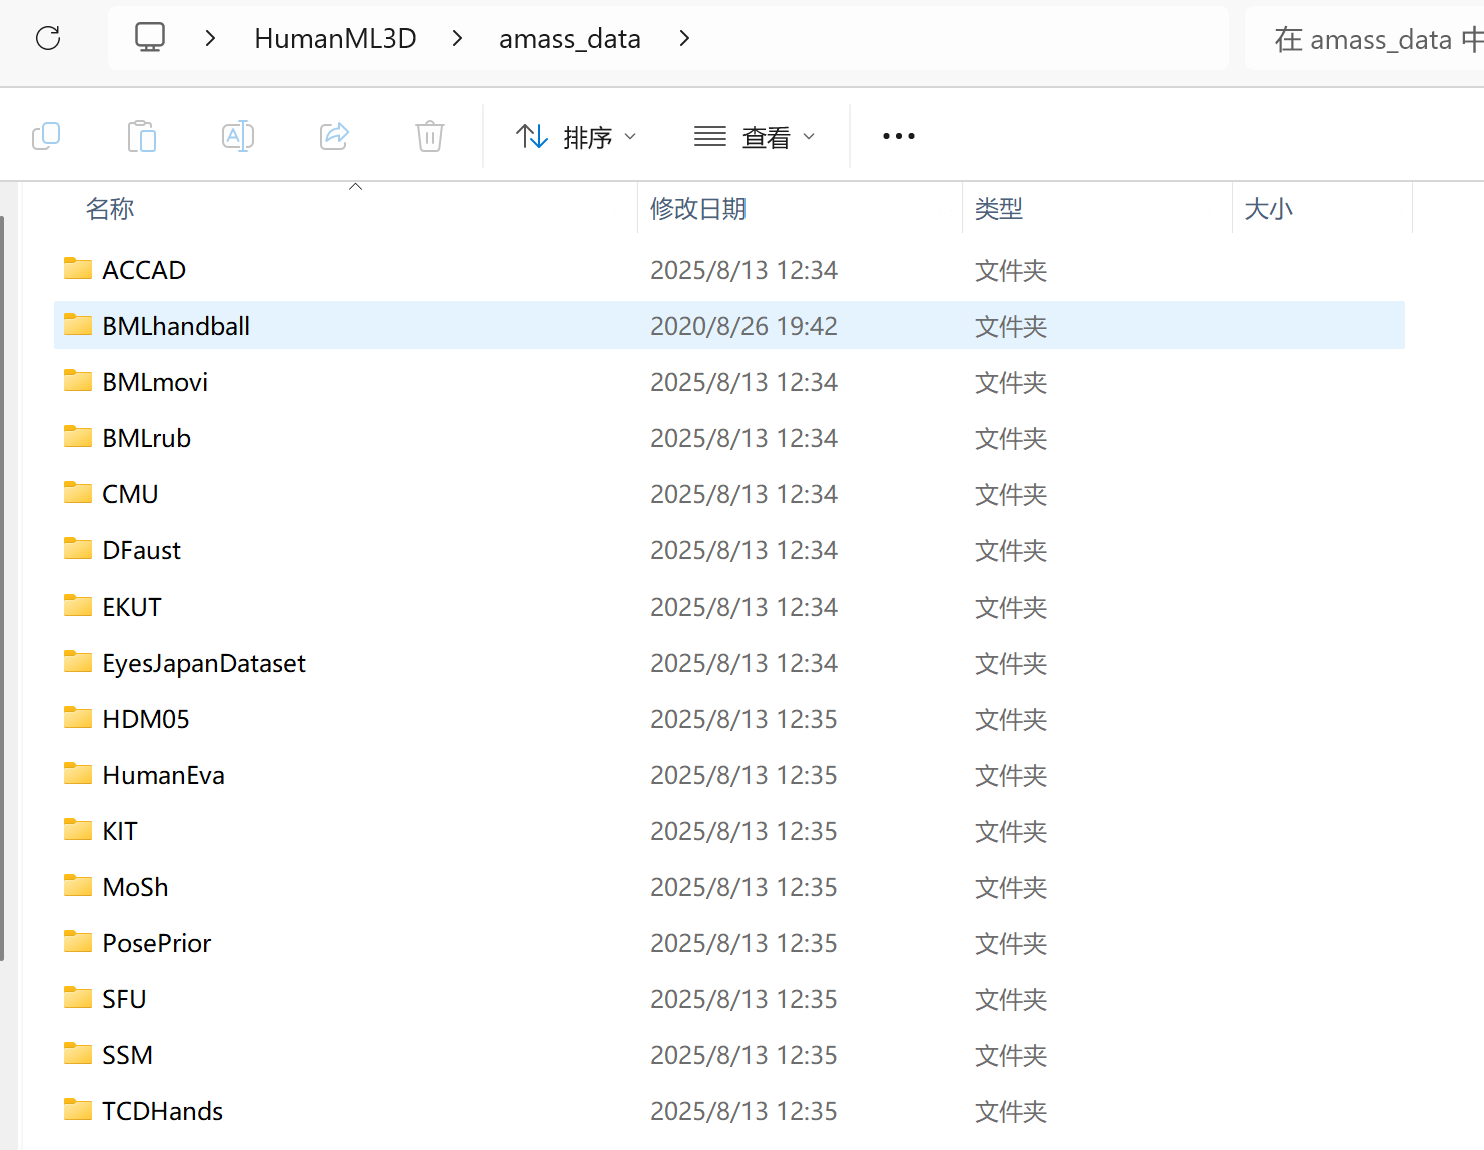Click the 大小 column header

click(1268, 208)
